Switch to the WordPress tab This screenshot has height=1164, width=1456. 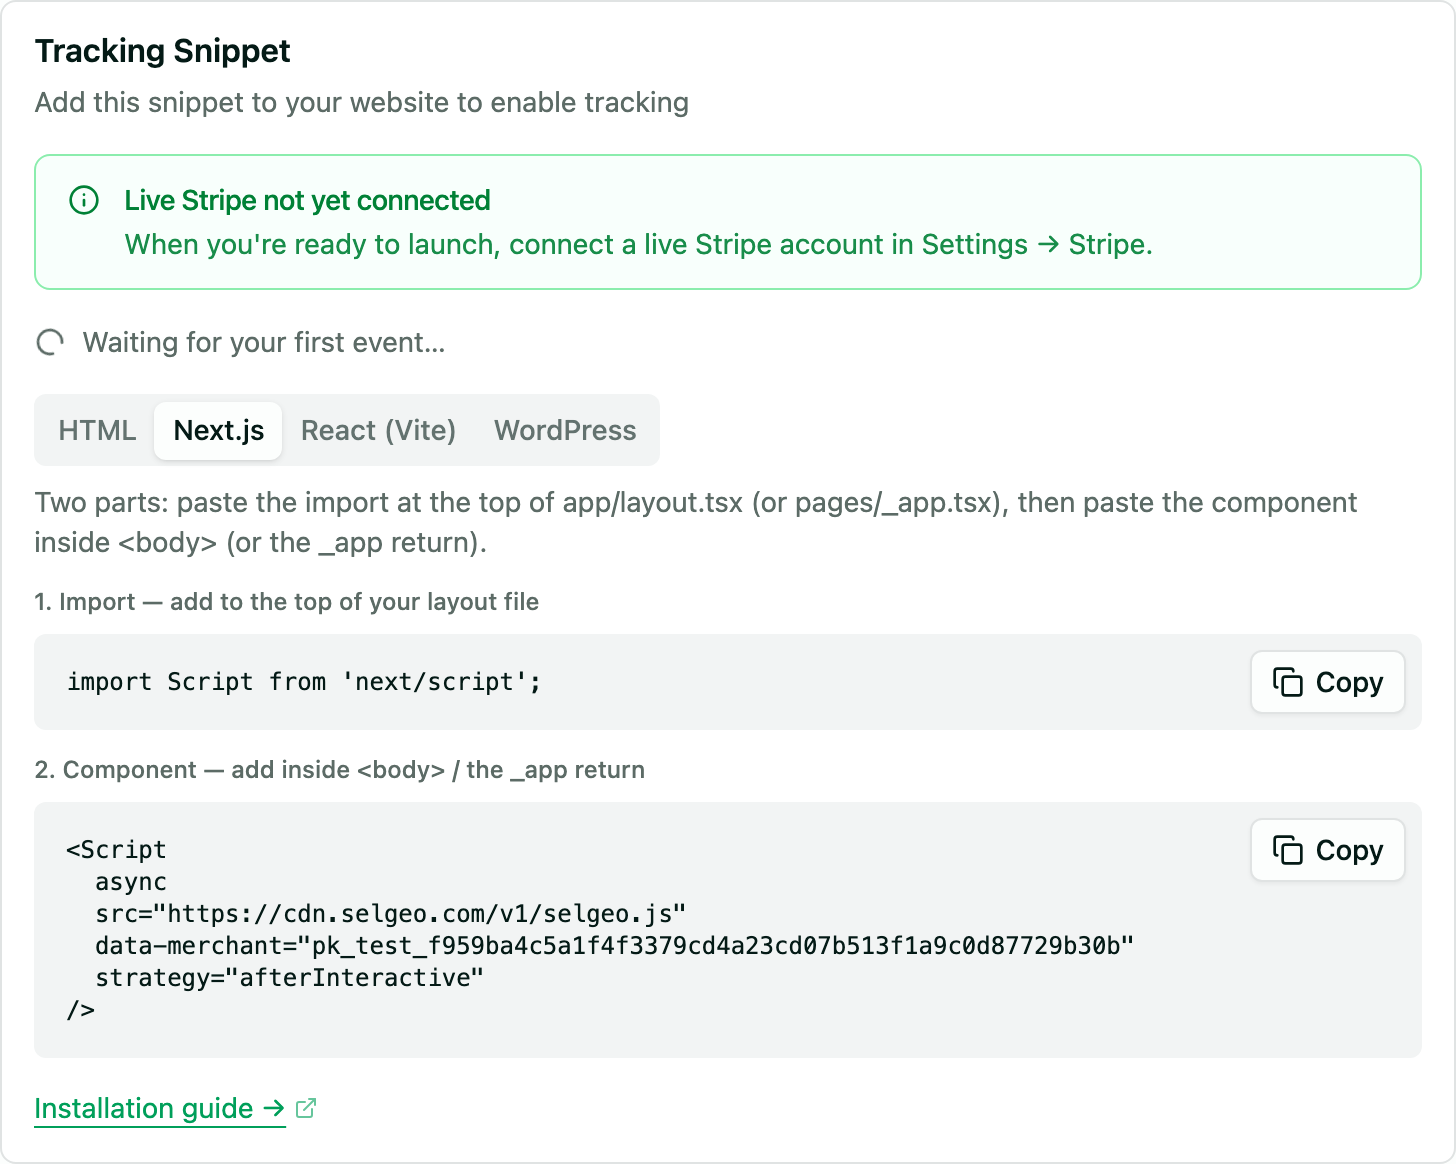click(x=565, y=430)
